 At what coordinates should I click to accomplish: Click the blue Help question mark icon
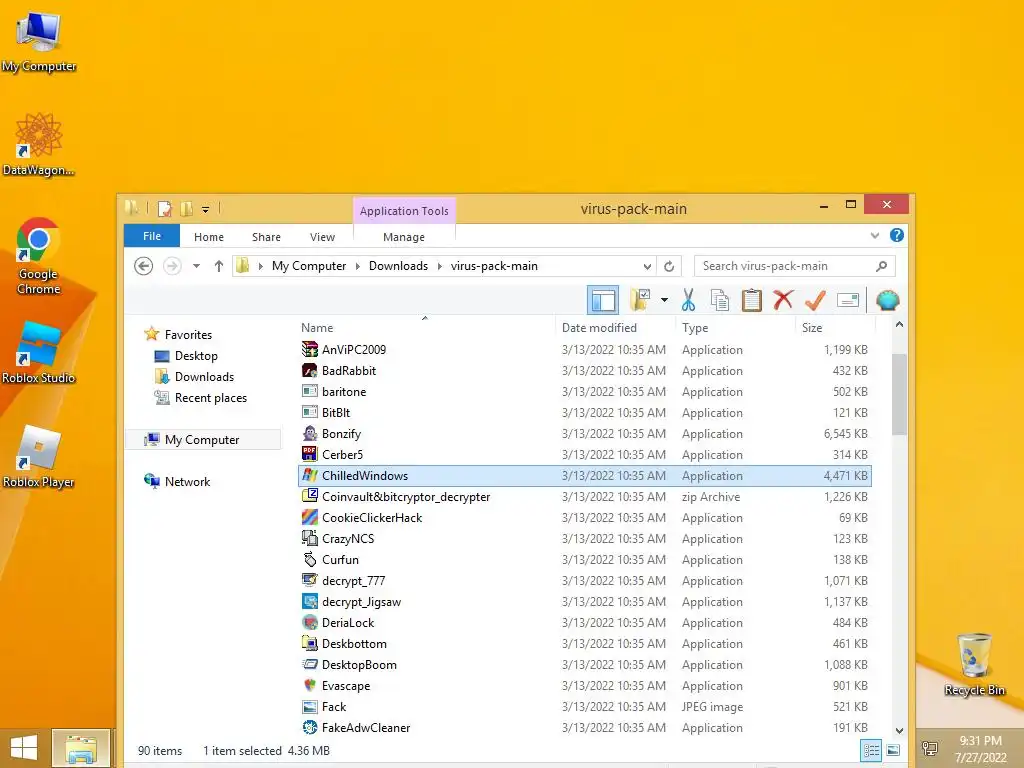897,235
